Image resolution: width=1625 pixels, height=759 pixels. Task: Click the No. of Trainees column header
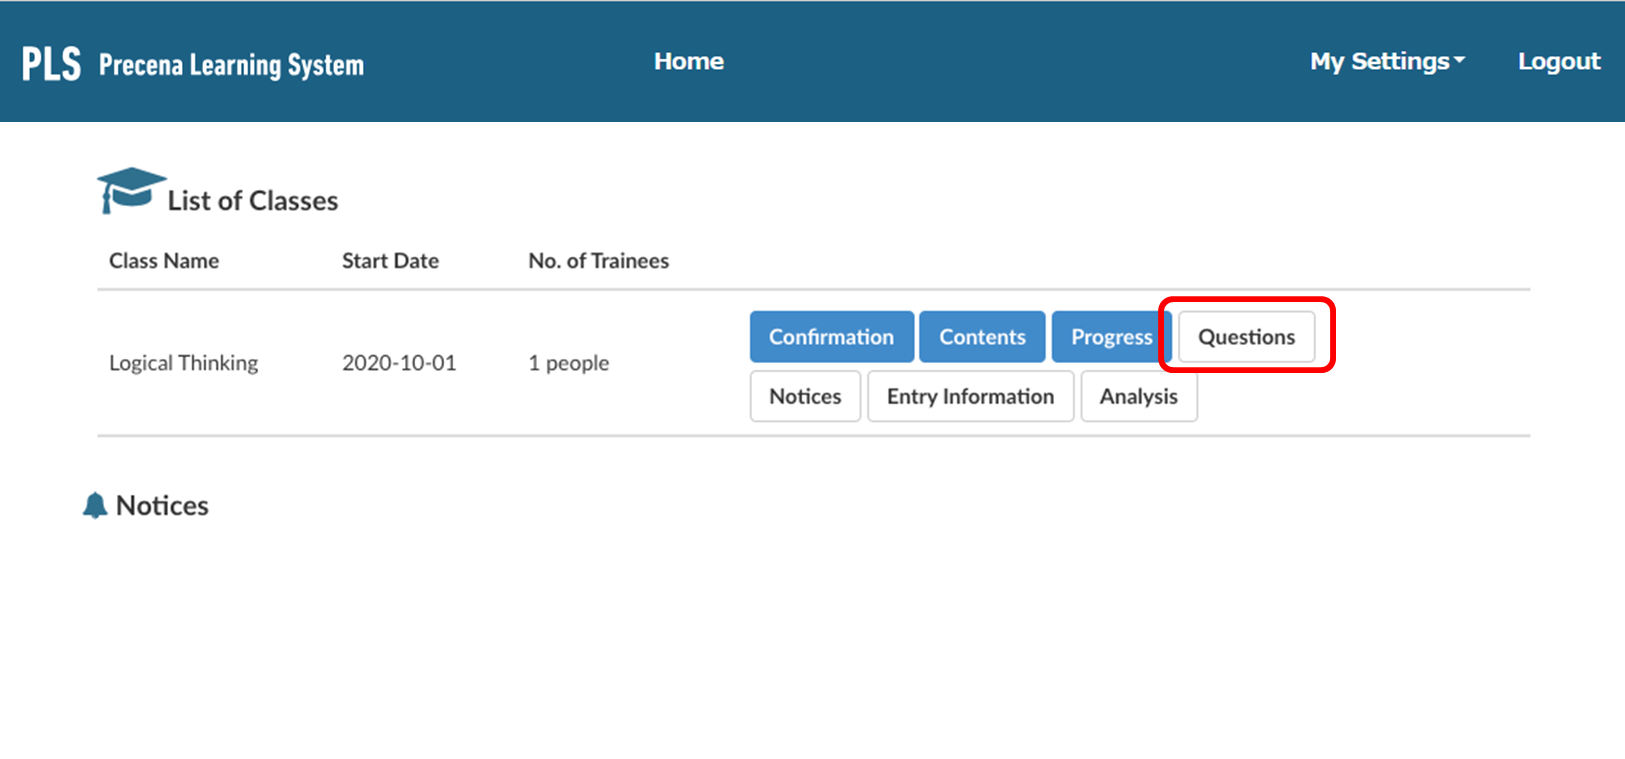coord(598,261)
